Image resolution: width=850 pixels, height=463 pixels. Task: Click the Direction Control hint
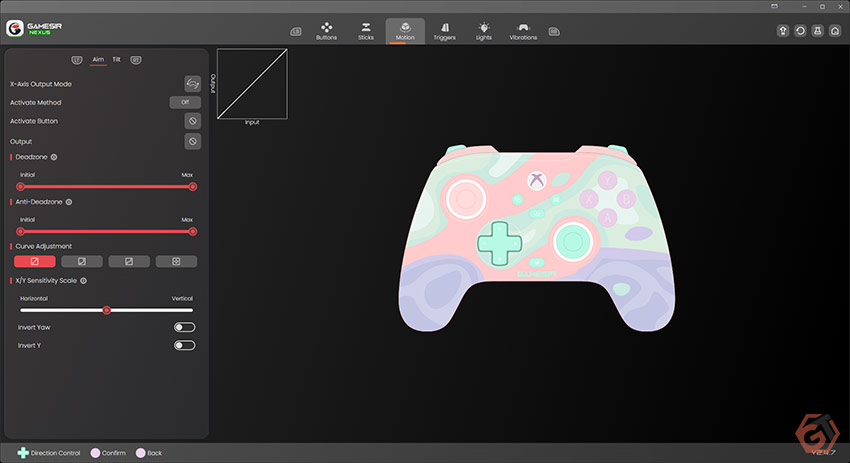(49, 453)
